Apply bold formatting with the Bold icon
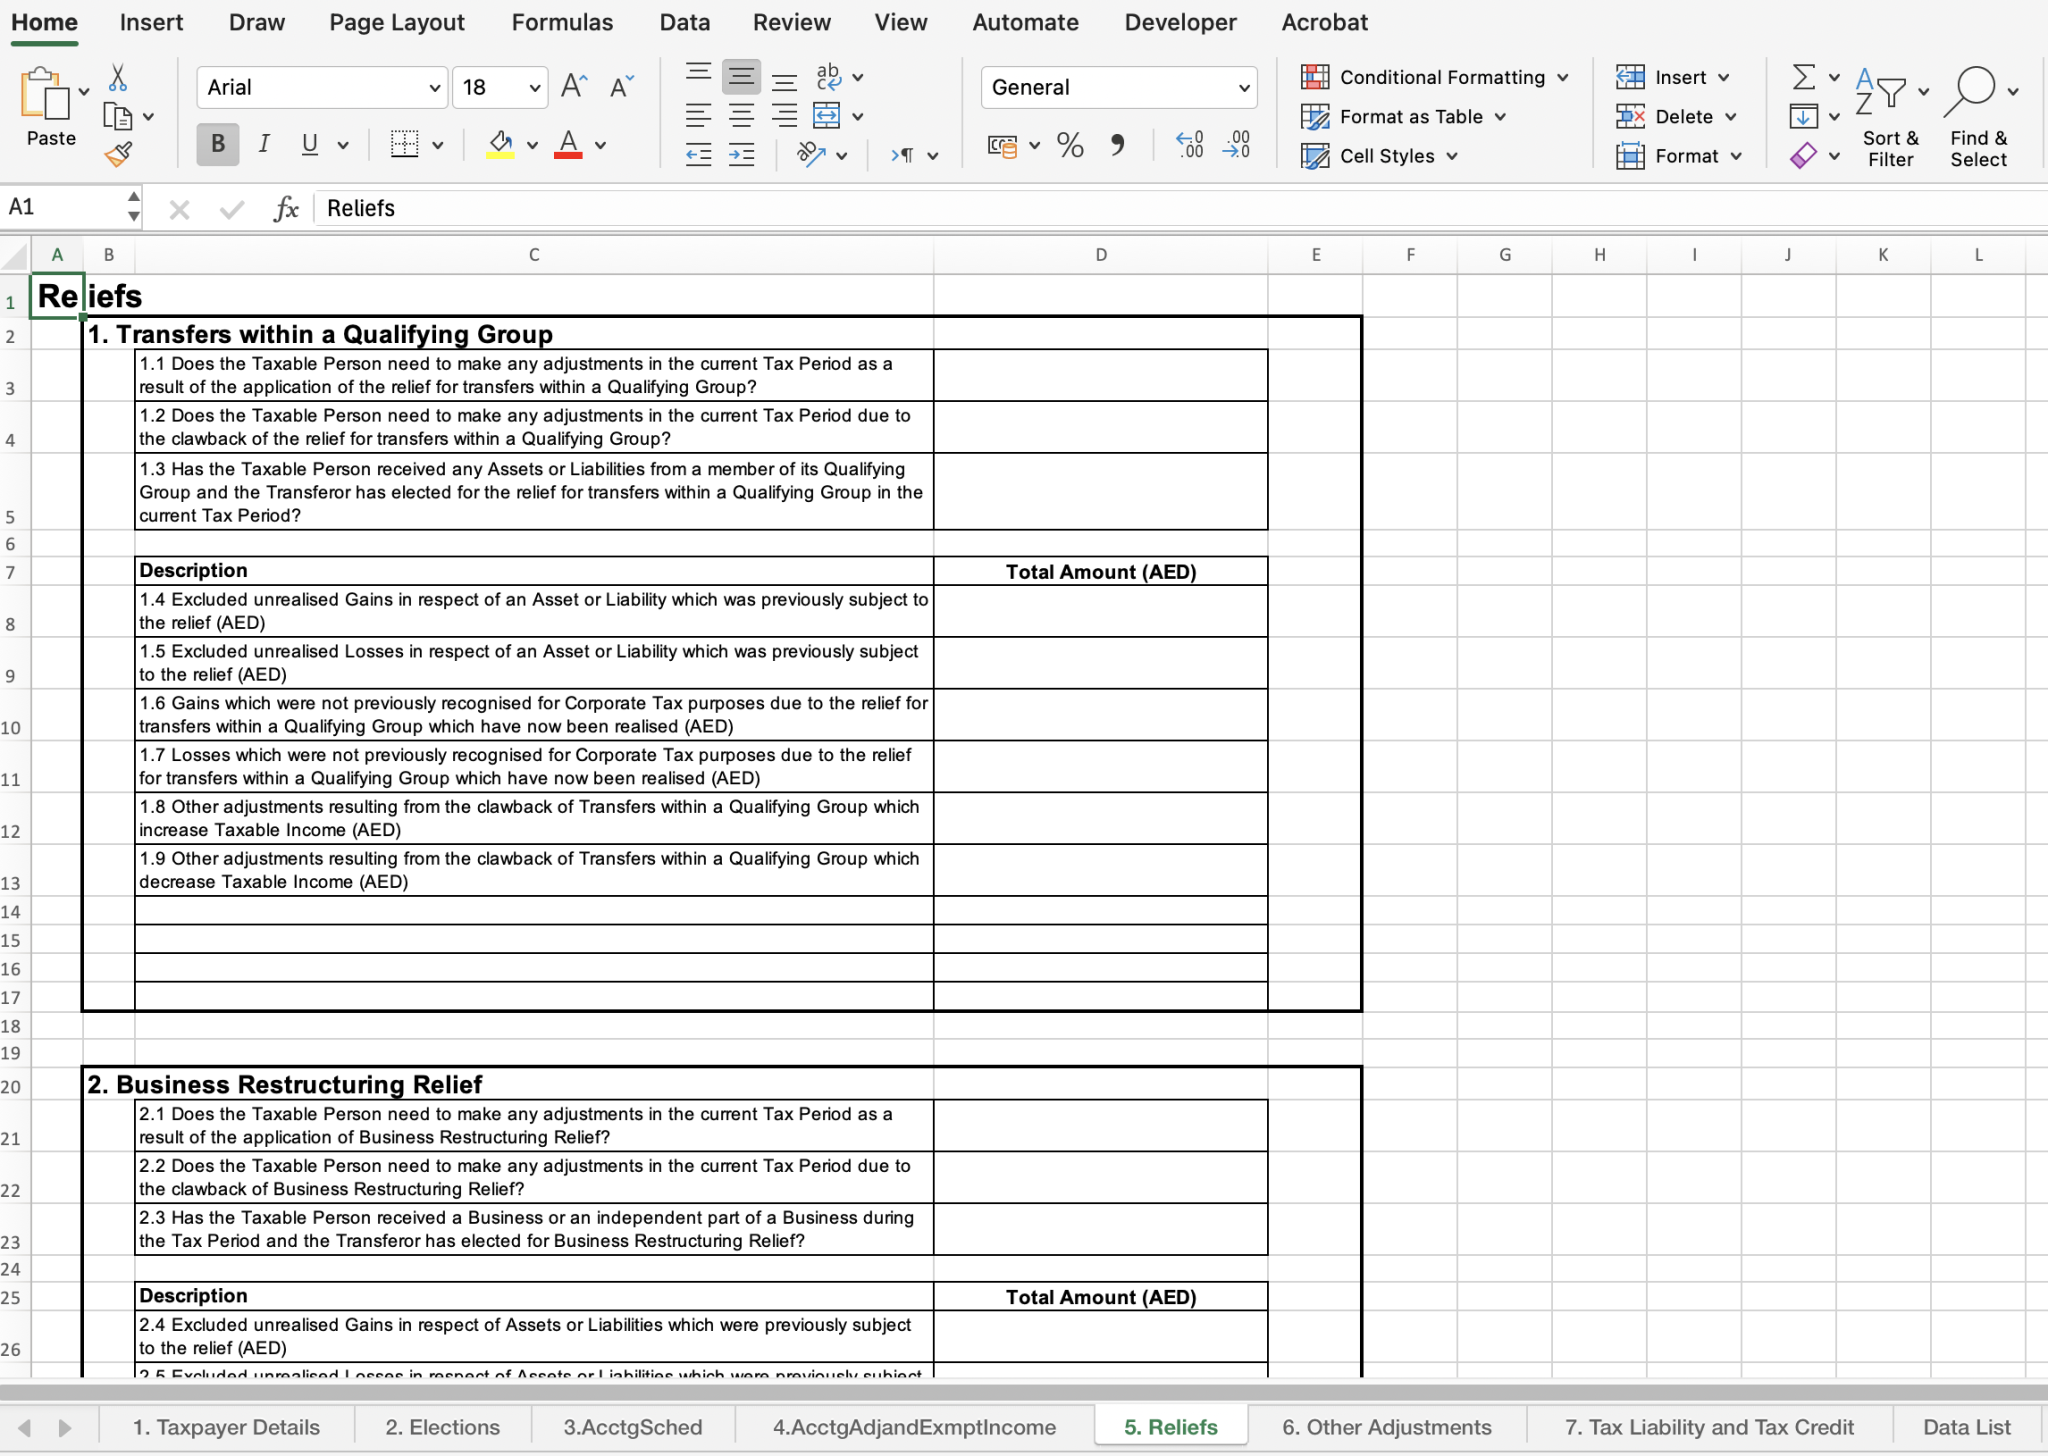The height and width of the screenshot is (1456, 2048). coord(217,143)
